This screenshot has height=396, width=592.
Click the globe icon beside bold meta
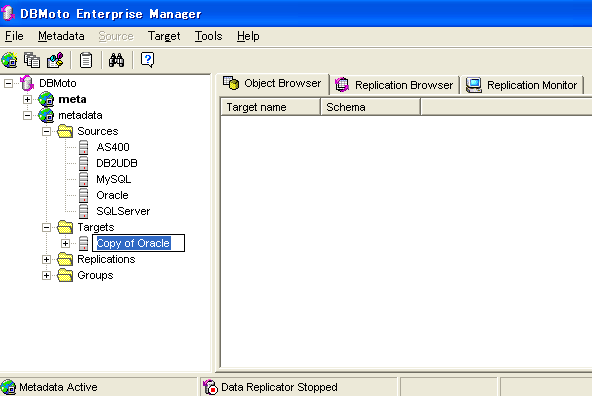point(46,99)
